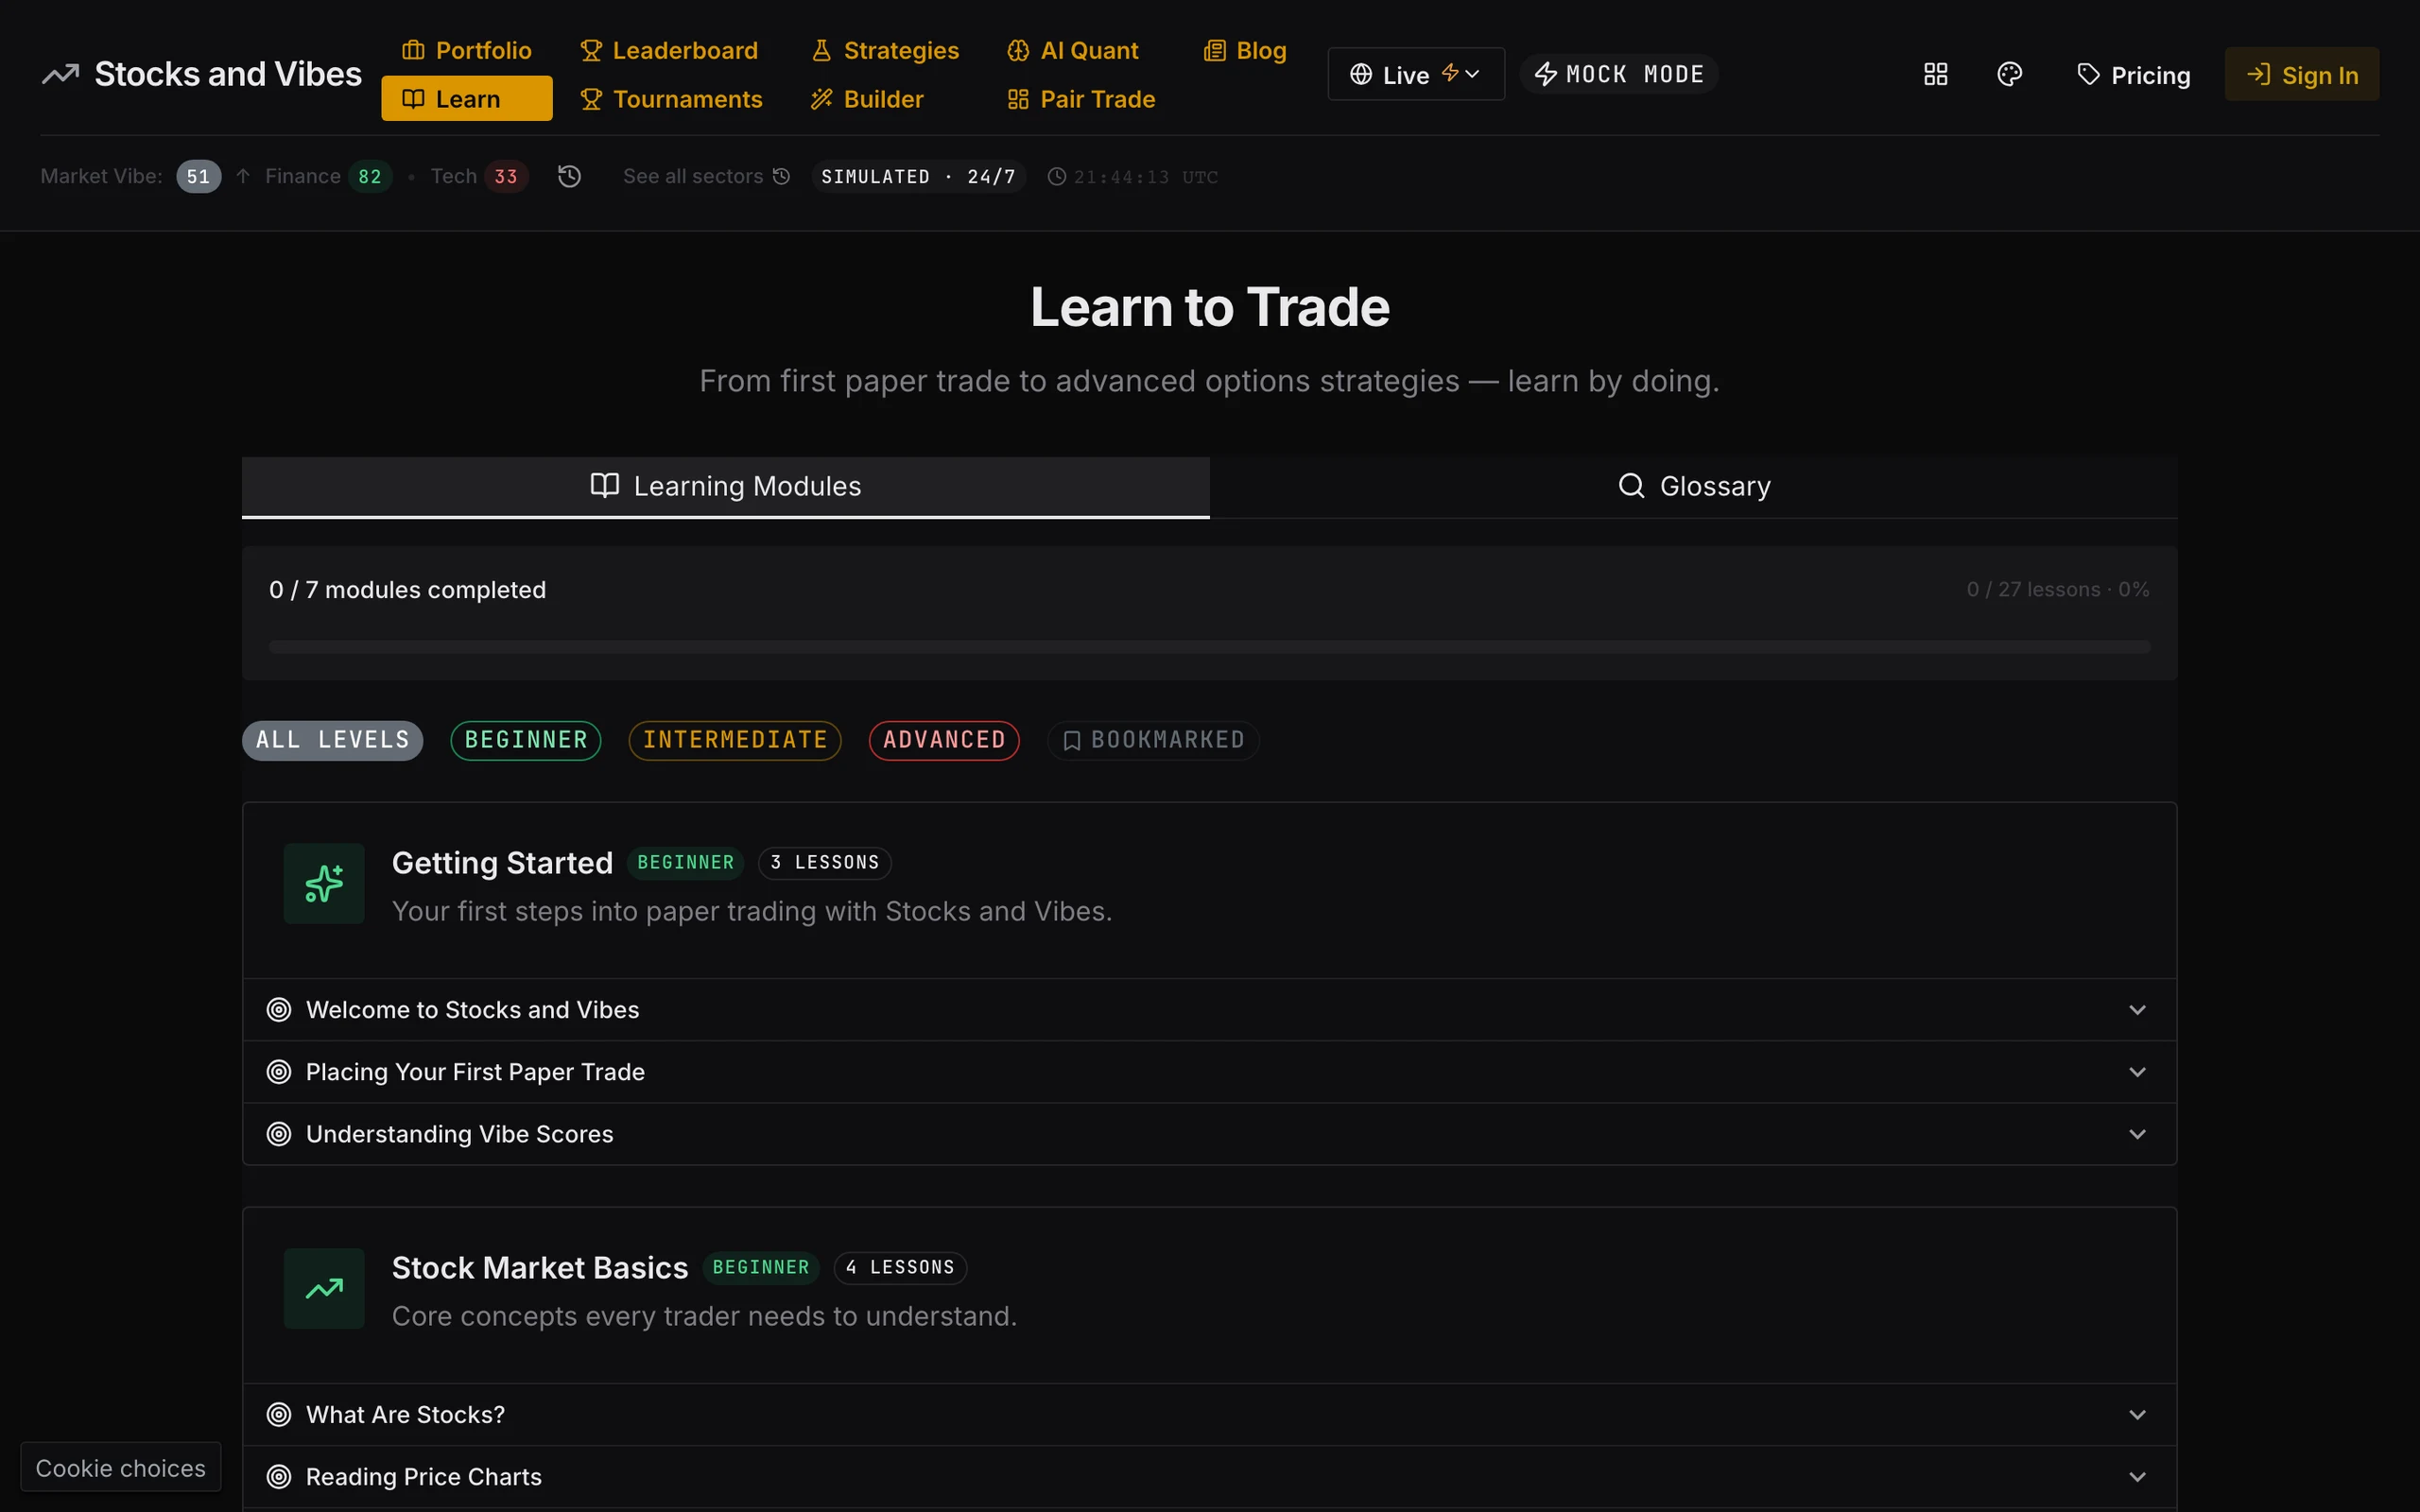This screenshot has width=2420, height=1512.
Task: Open the theme palette icon
Action: point(2009,74)
